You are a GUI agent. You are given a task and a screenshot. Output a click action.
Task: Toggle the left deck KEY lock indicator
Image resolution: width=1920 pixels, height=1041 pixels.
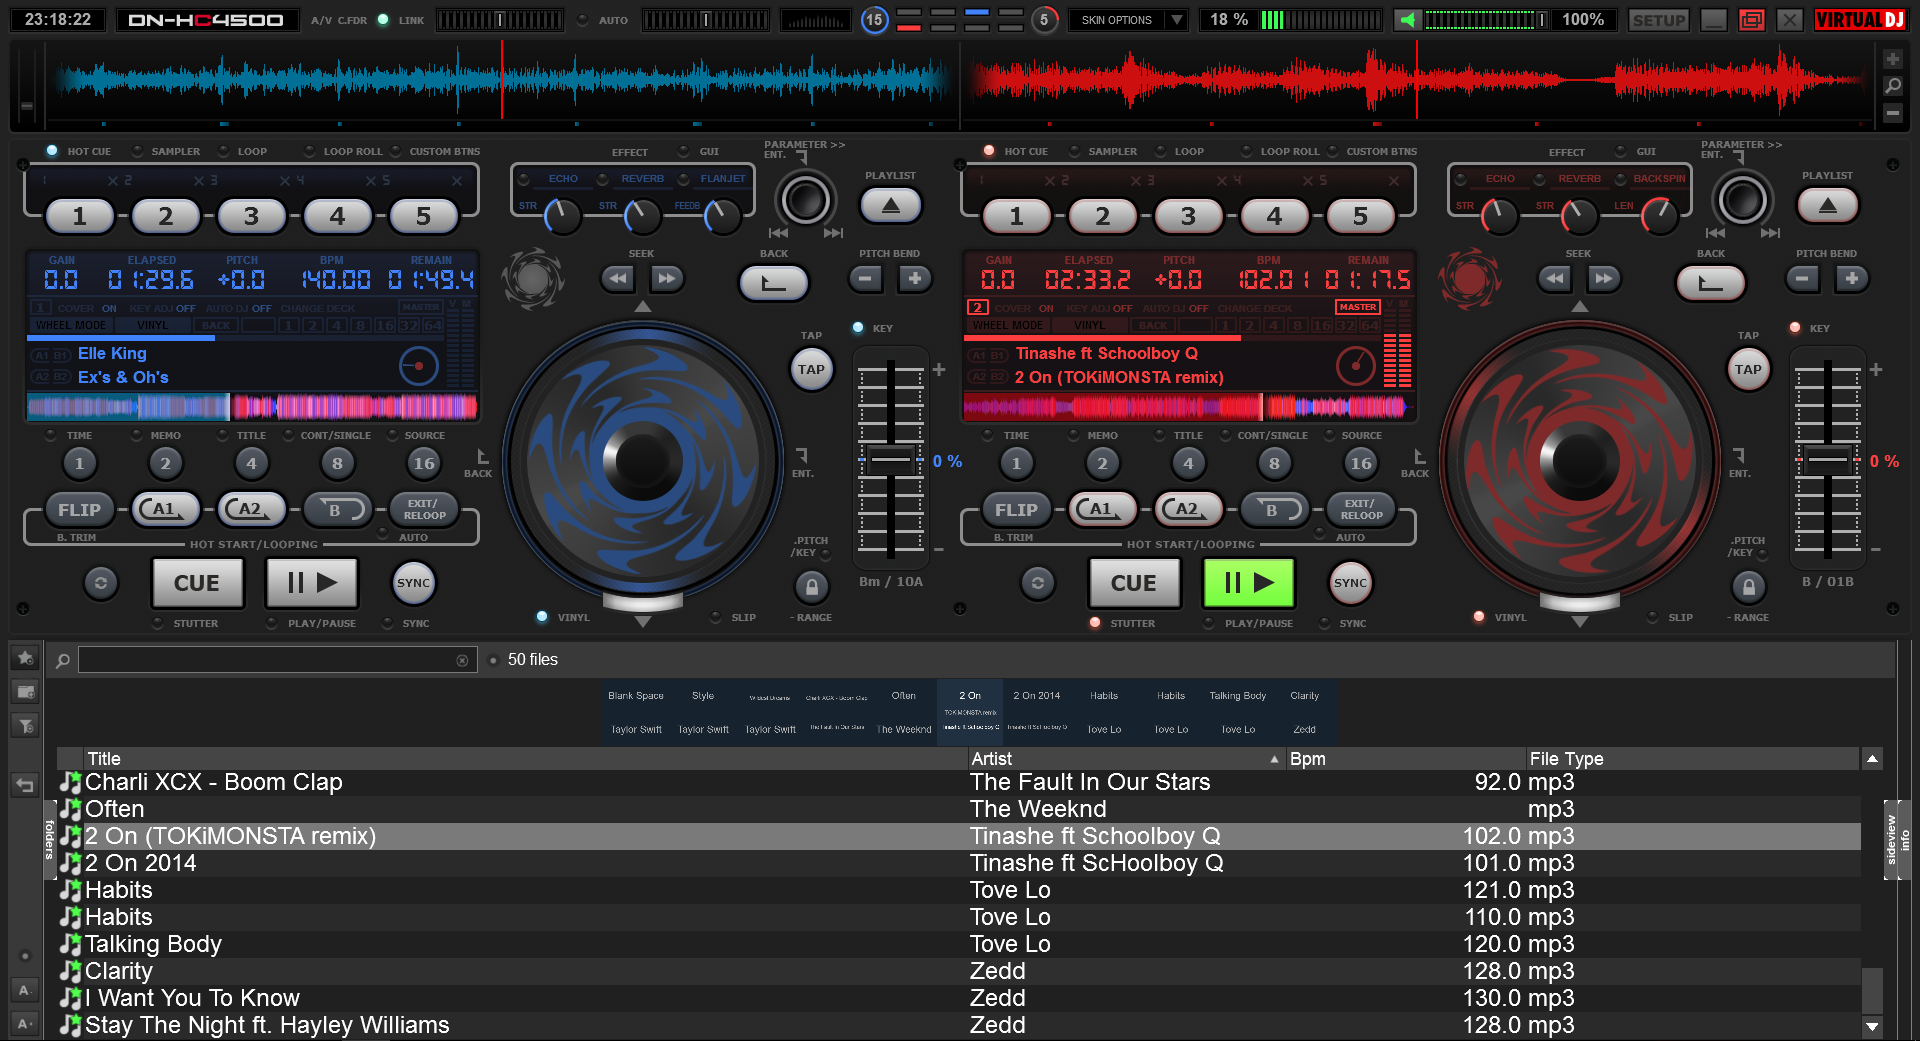[x=858, y=328]
